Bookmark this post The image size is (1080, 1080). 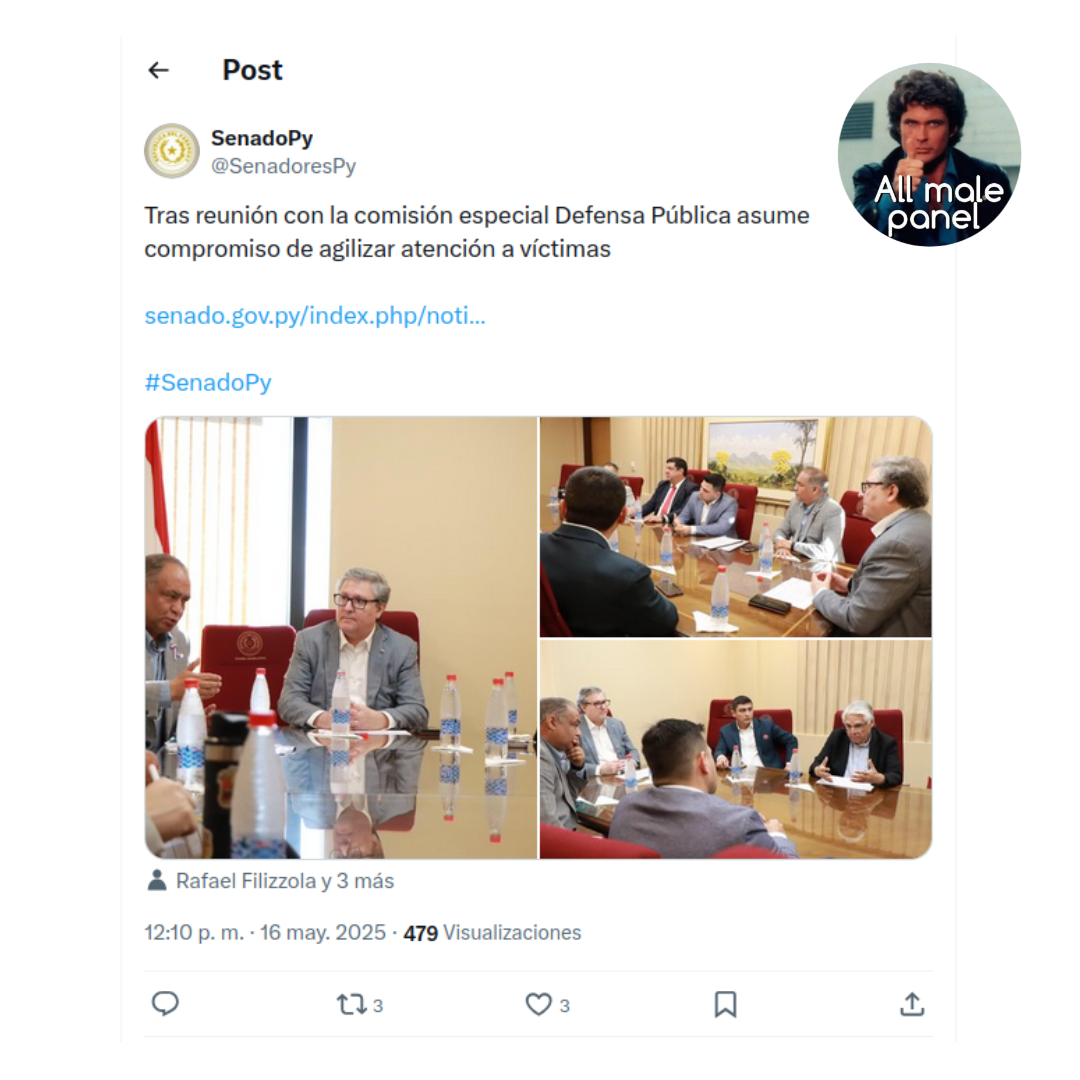725,1004
